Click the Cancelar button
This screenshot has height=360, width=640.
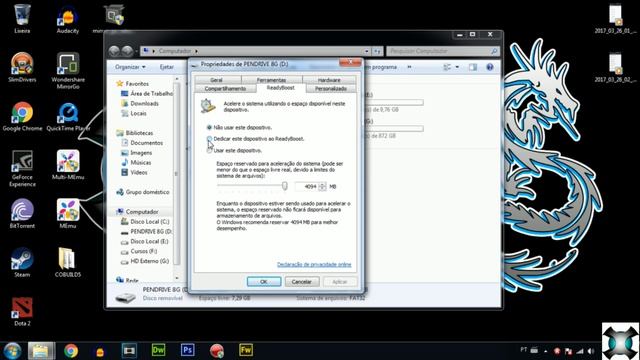pos(302,282)
